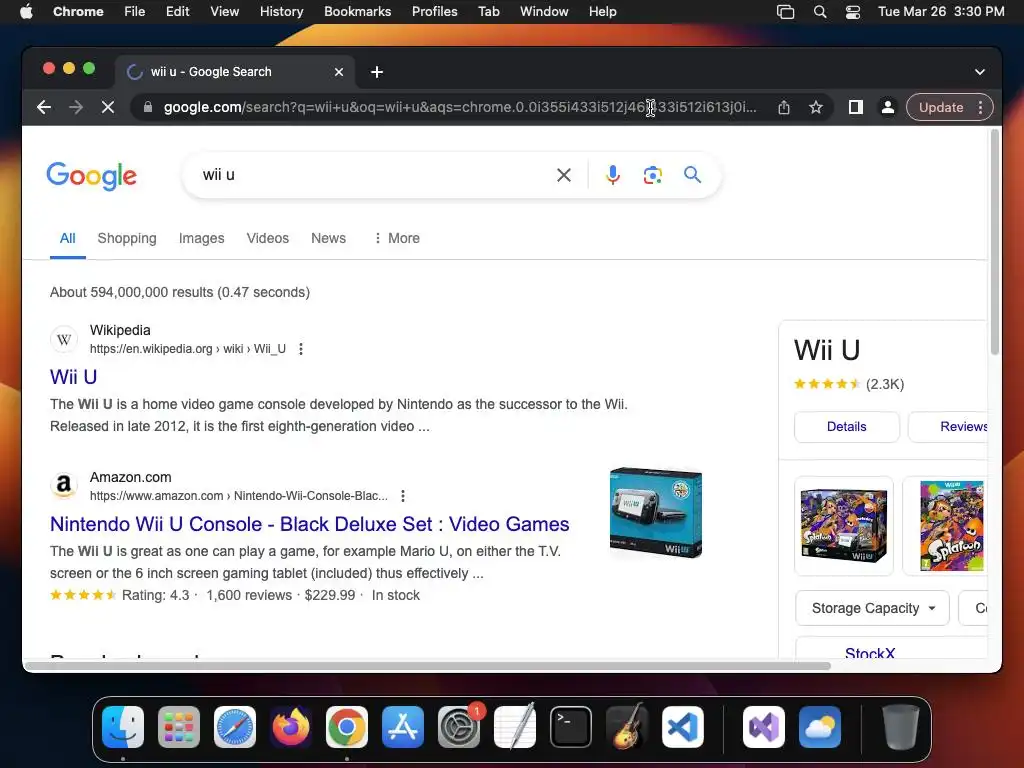Open Spotlight search in the menu bar

point(820,12)
